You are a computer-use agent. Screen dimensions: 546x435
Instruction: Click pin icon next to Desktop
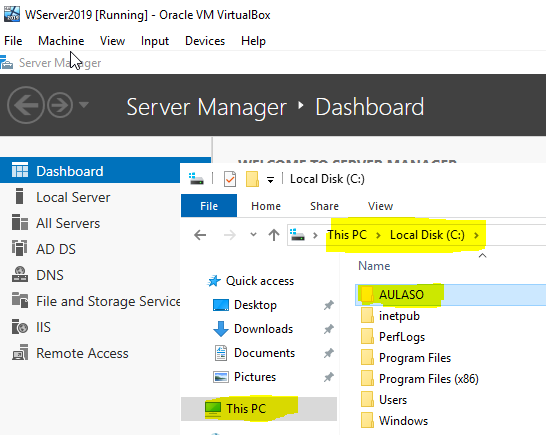[328, 305]
